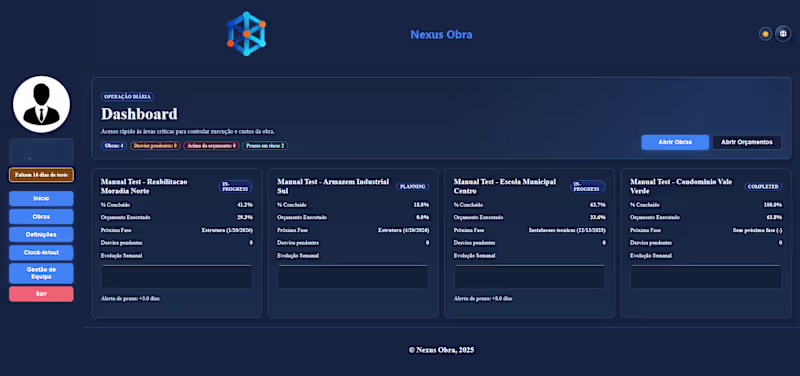
Task: Click 'Instalacoes tecnicas (12/13/2025)' phase text
Action: click(x=567, y=230)
